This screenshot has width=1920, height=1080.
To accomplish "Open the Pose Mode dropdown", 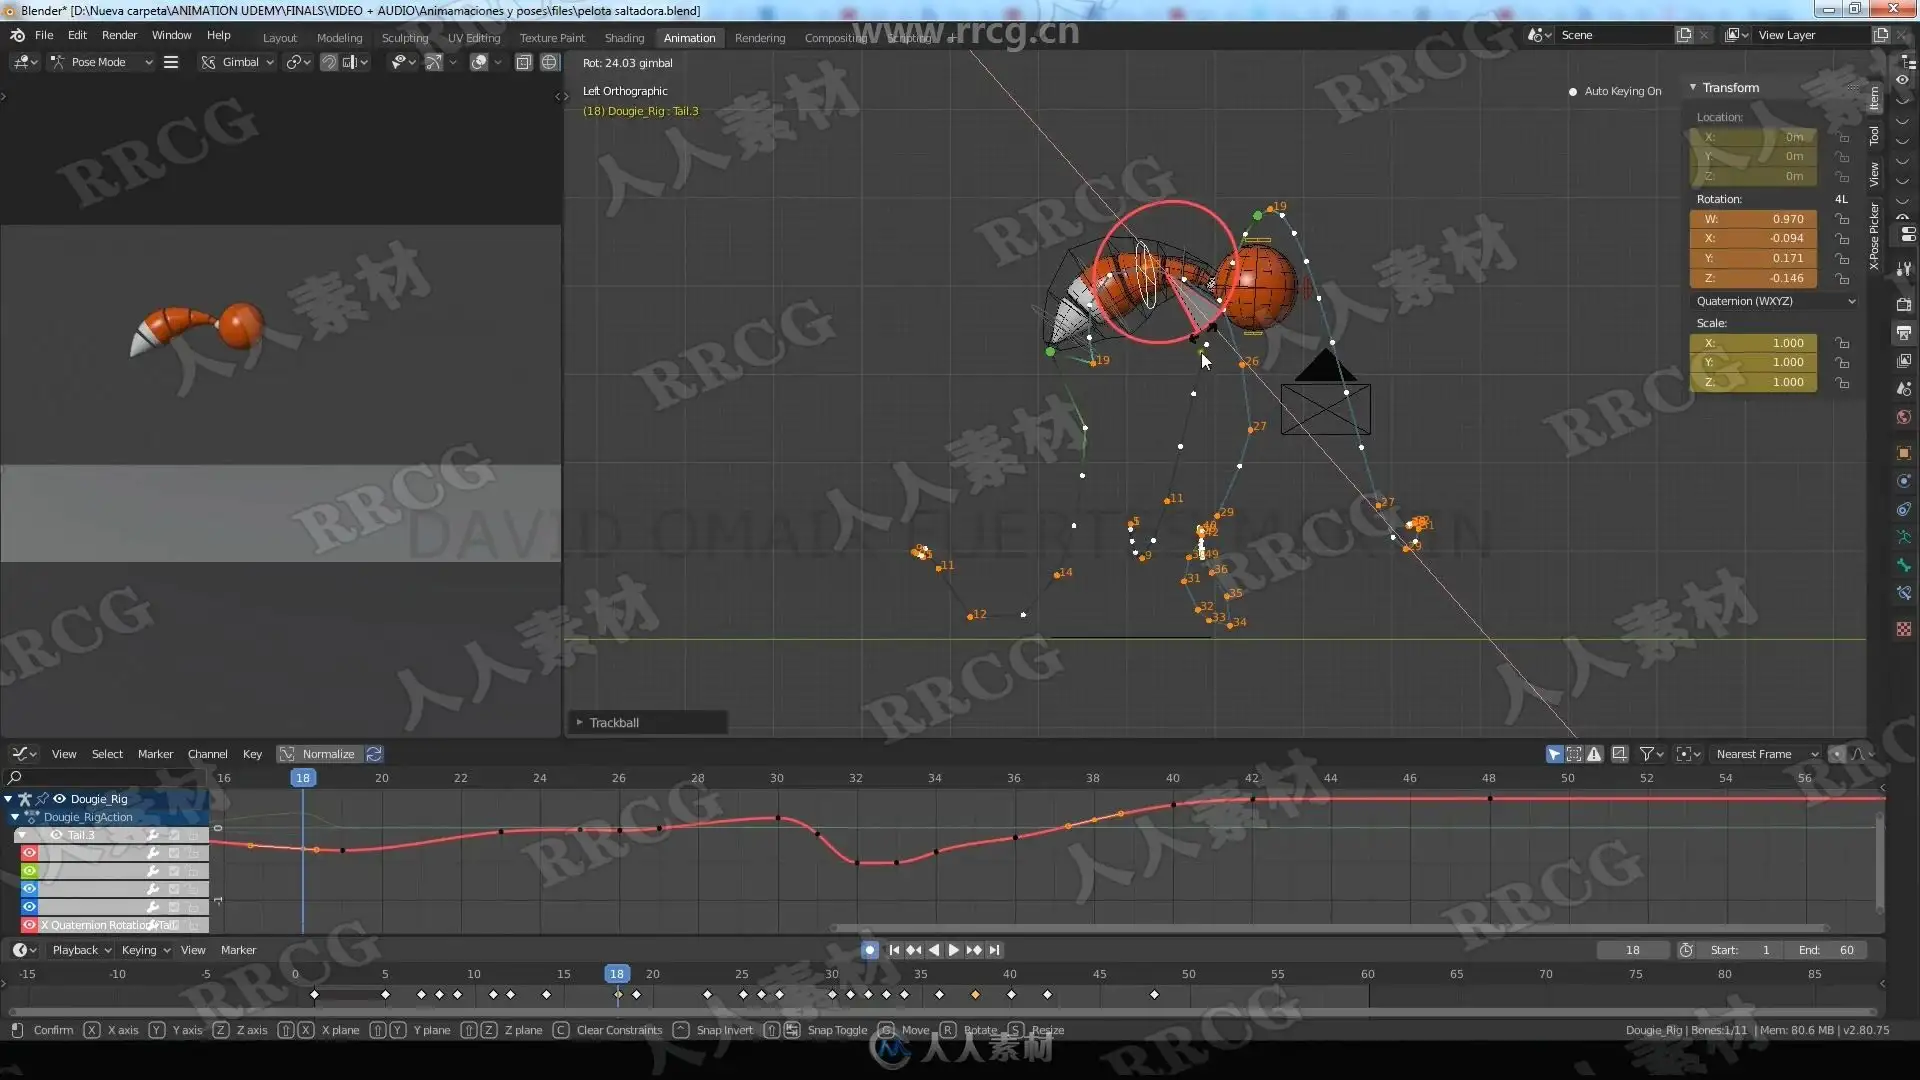I will 101,62.
